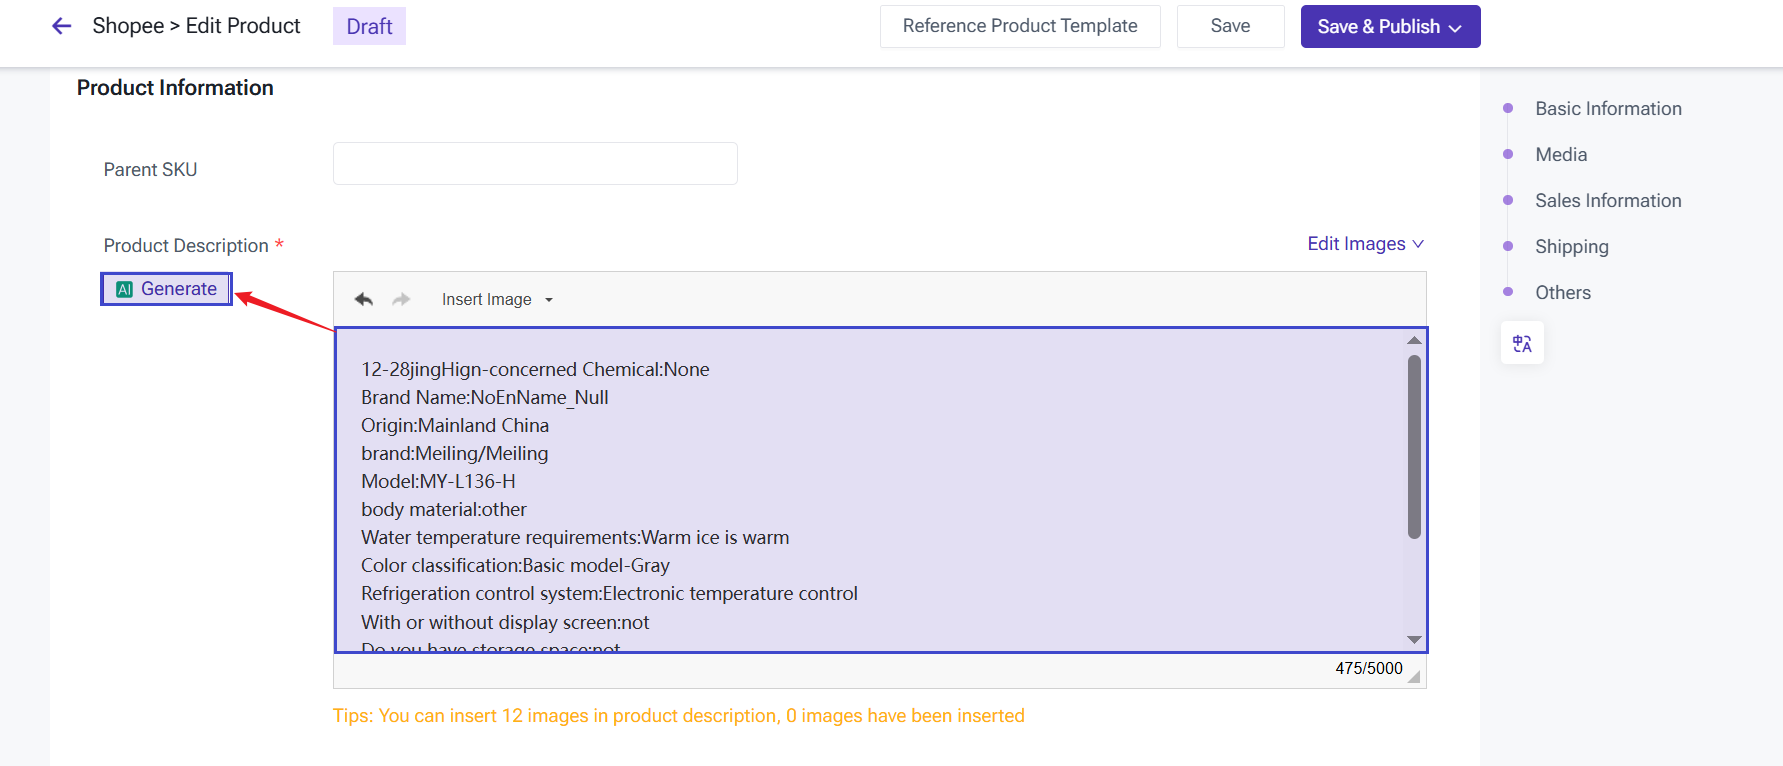Click the undo arrow in editor toolbar
This screenshot has width=1783, height=766.
(364, 299)
